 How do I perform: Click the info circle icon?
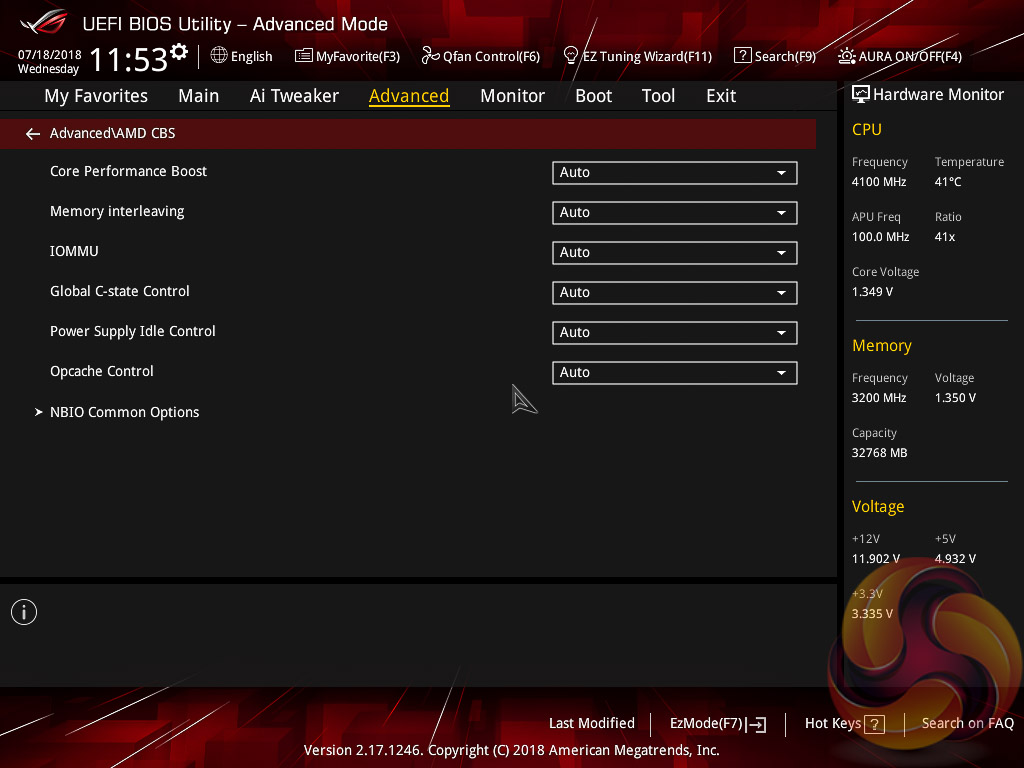coord(24,612)
